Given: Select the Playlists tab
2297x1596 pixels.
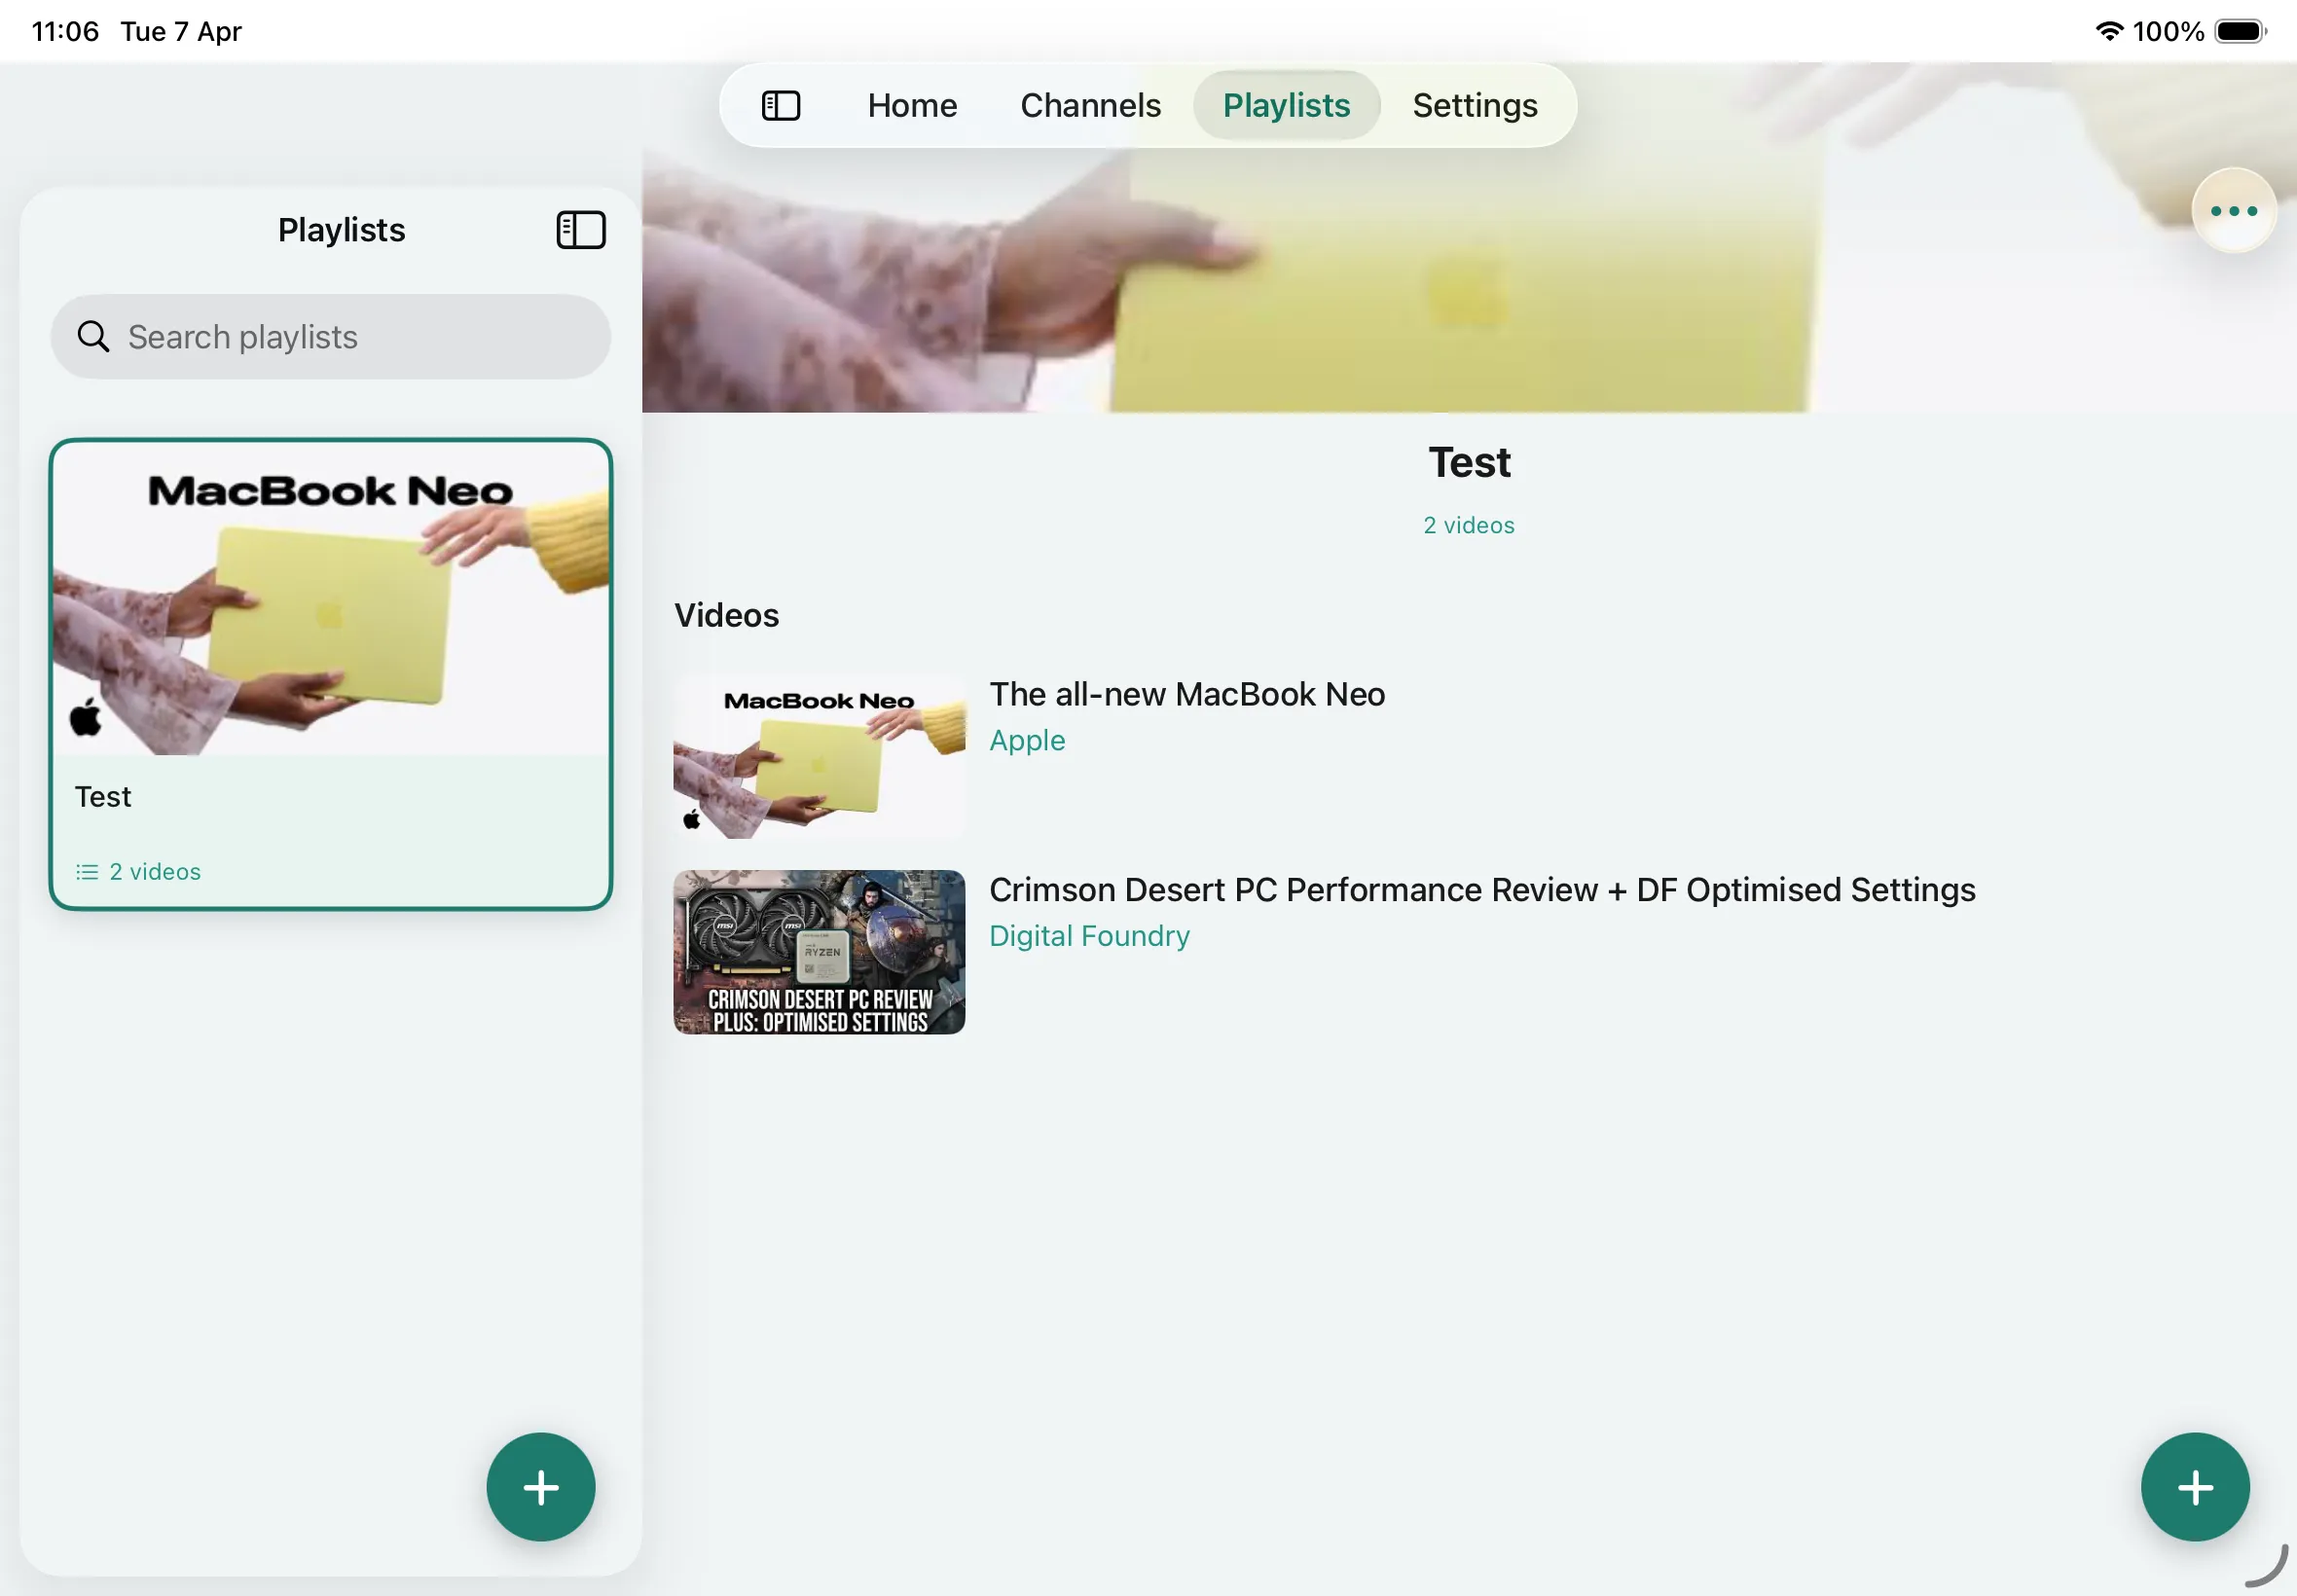Looking at the screenshot, I should click(1286, 105).
